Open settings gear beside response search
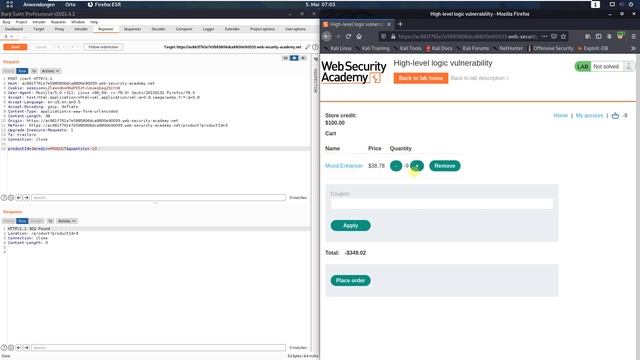640x360 pixels. (x=11, y=347)
